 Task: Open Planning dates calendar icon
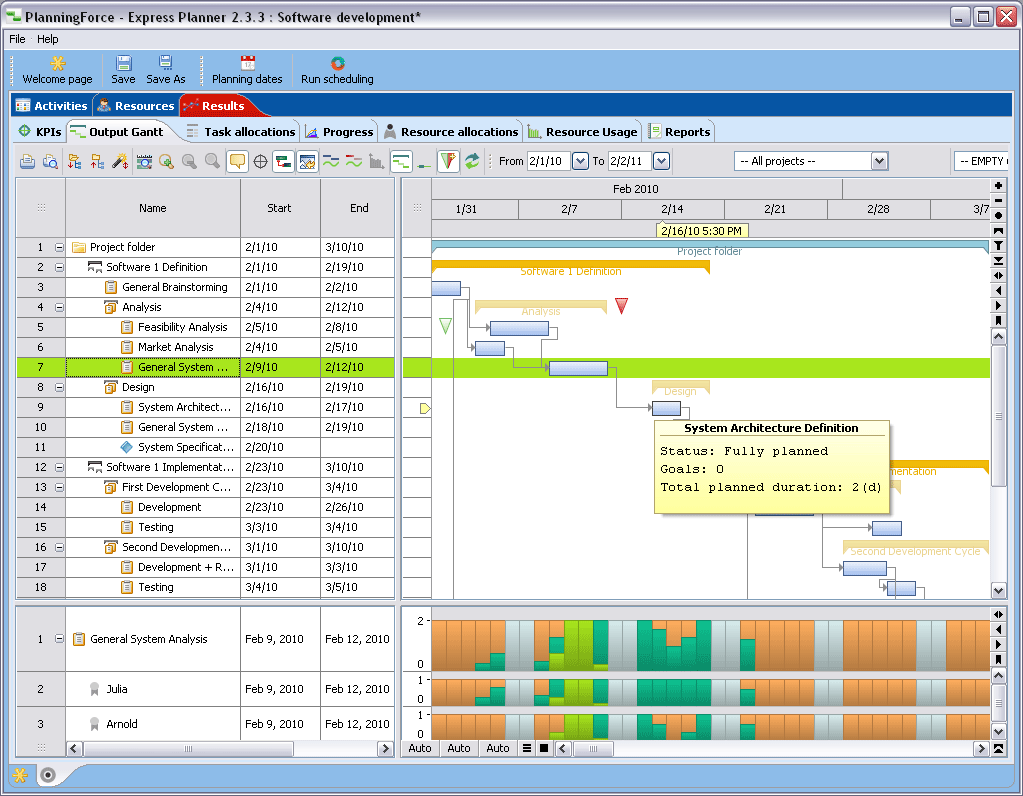[247, 64]
